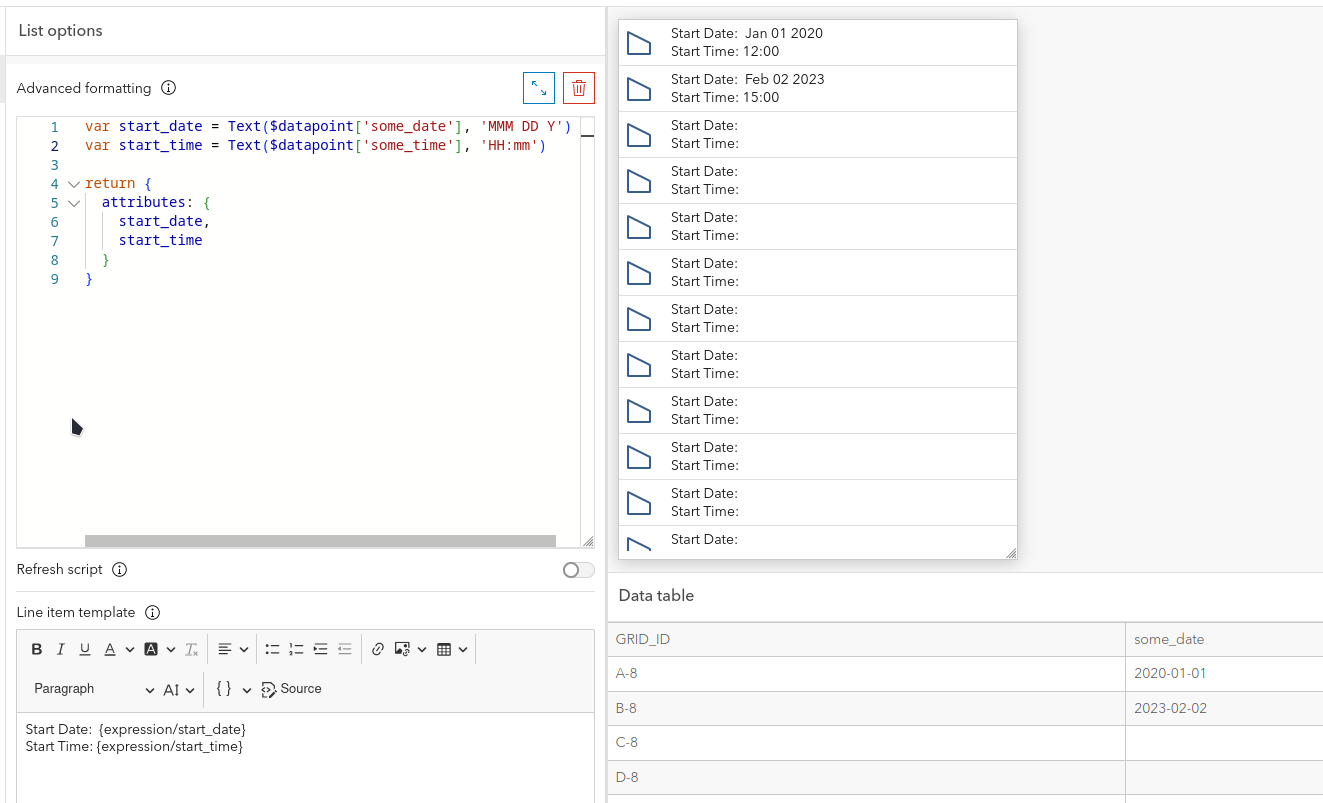Apply underline formatting
Screen dimensions: 1323x803
84,648
